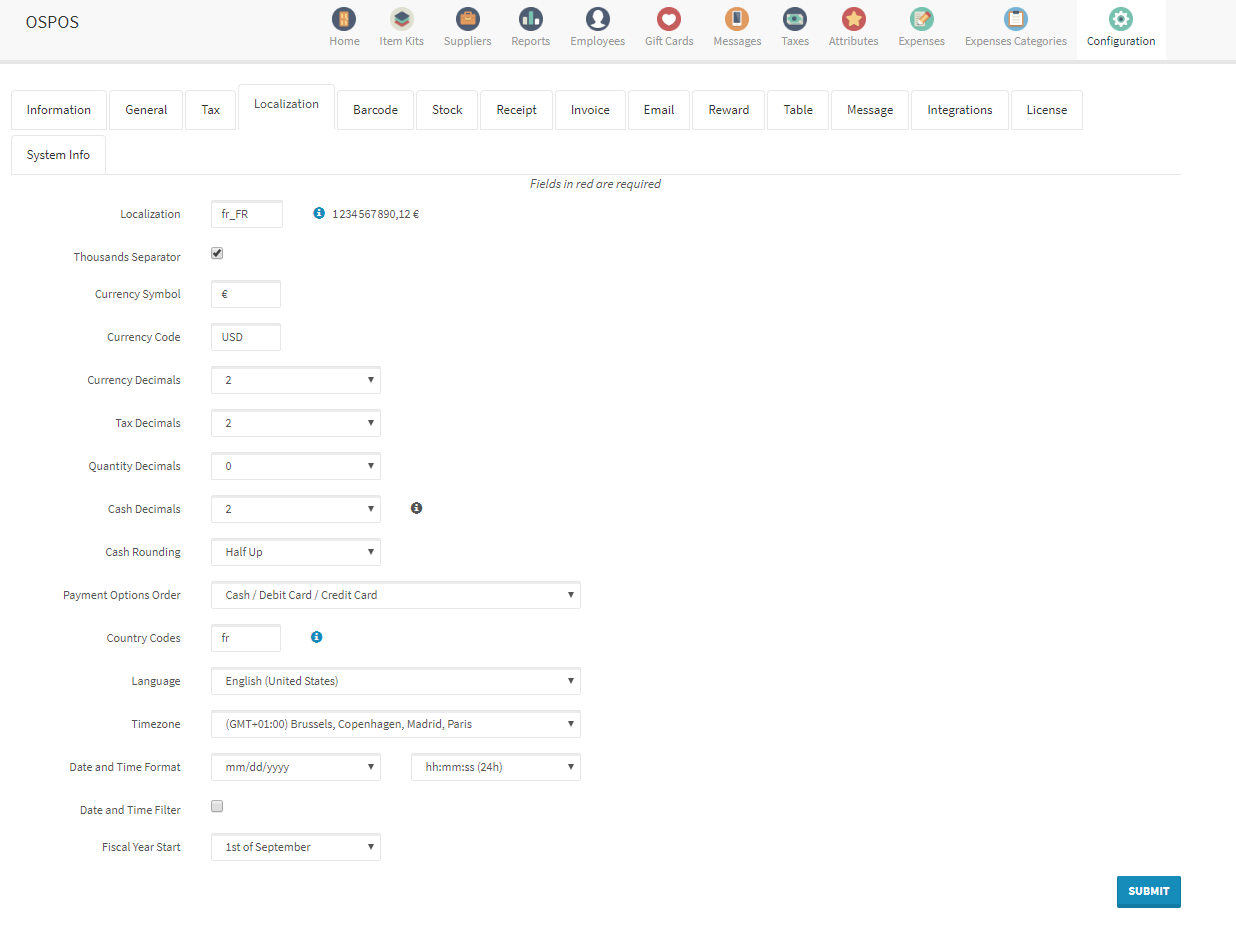Image resolution: width=1236 pixels, height=927 pixels.
Task: Switch to the Barcode tab
Action: pyautogui.click(x=375, y=110)
